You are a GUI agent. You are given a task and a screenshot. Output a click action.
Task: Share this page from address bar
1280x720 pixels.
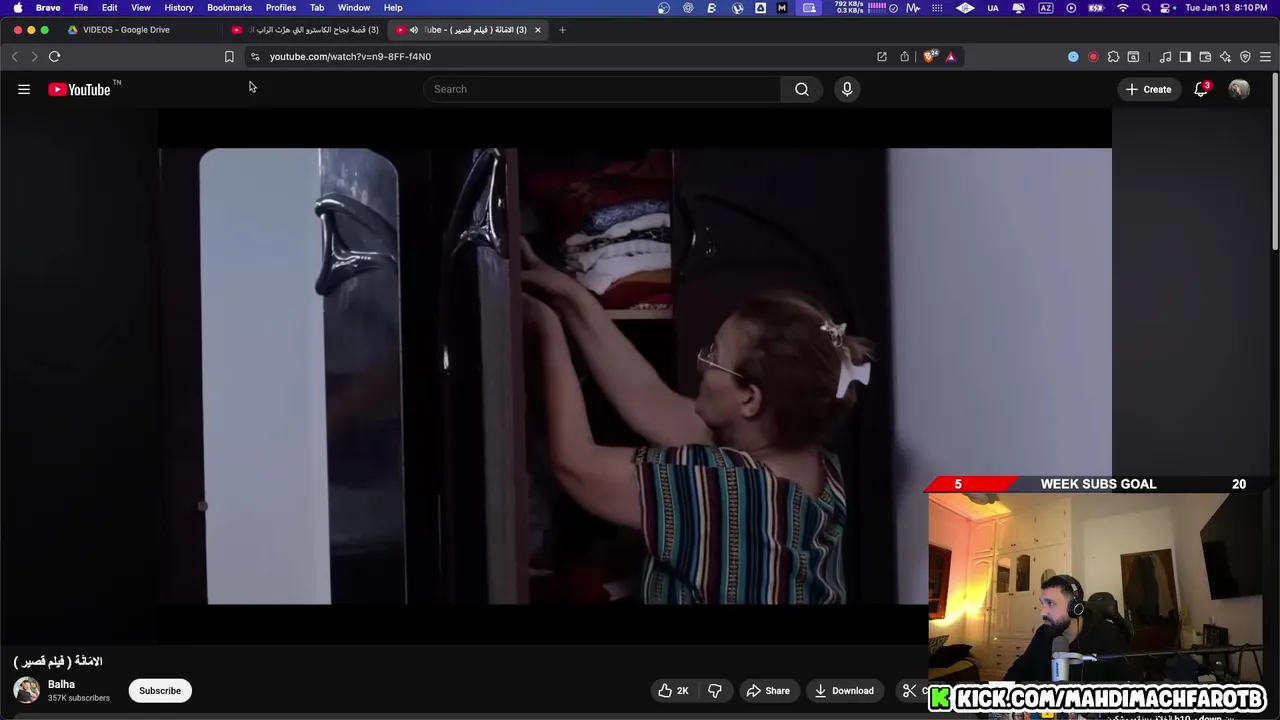click(905, 57)
